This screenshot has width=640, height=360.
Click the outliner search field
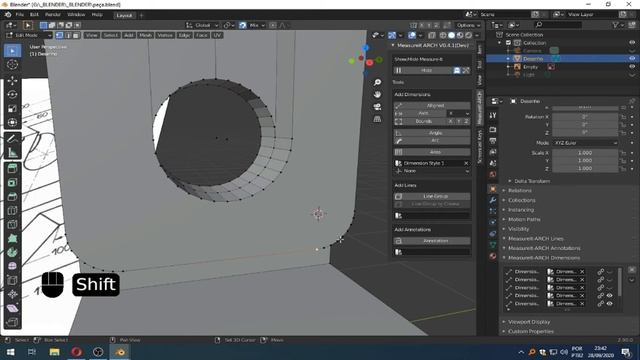pos(558,25)
